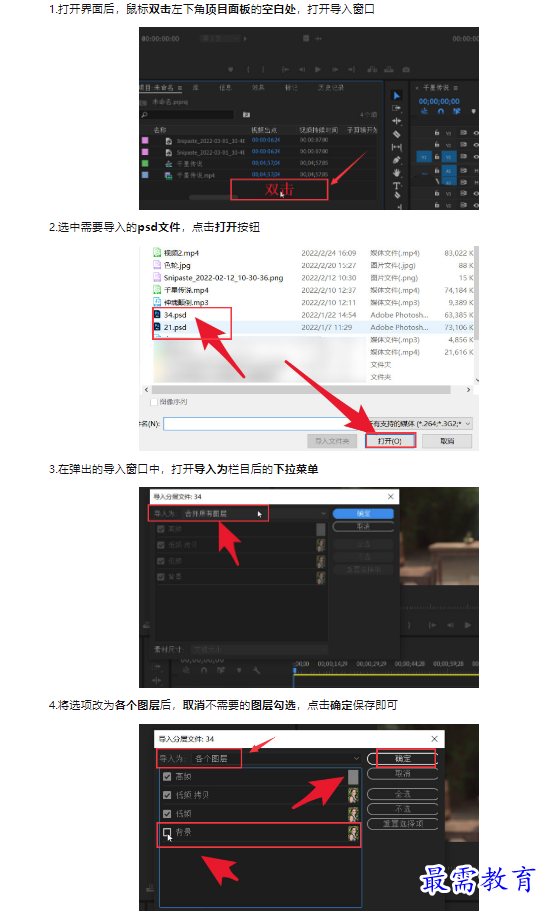The width and height of the screenshot is (544, 911).
Task: Select Snipaste_2022-02-12_10-30-36.png file
Action: click(223, 278)
